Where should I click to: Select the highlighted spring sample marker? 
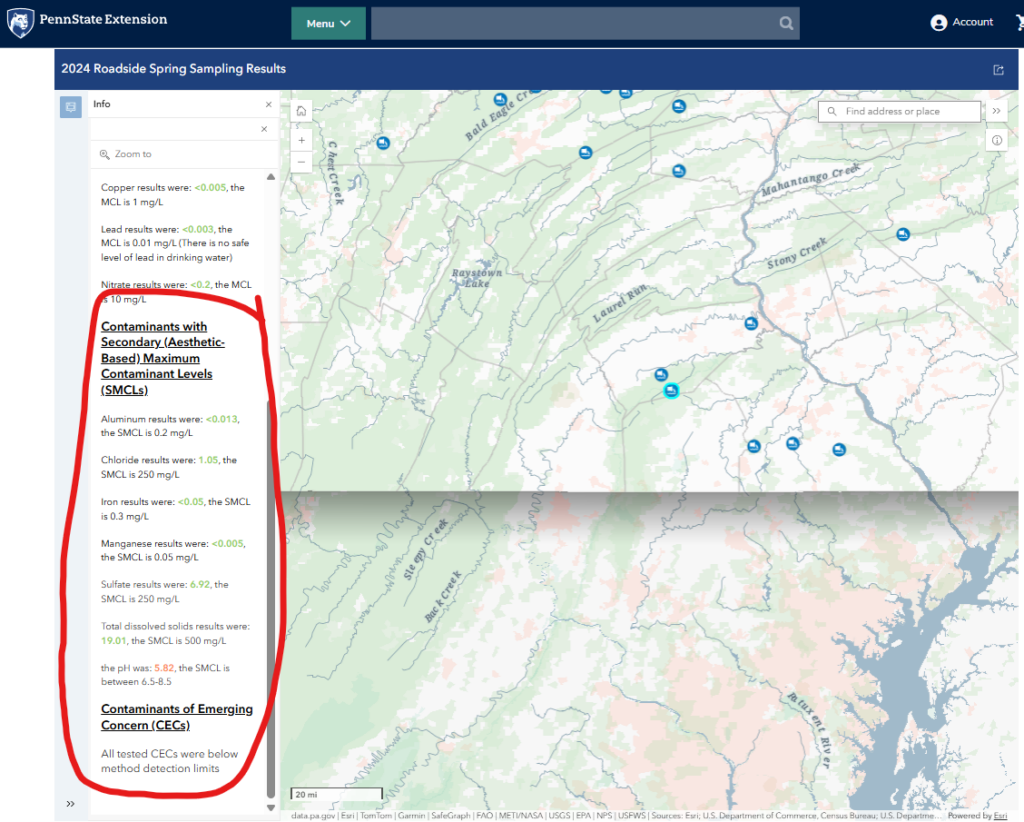(x=671, y=390)
